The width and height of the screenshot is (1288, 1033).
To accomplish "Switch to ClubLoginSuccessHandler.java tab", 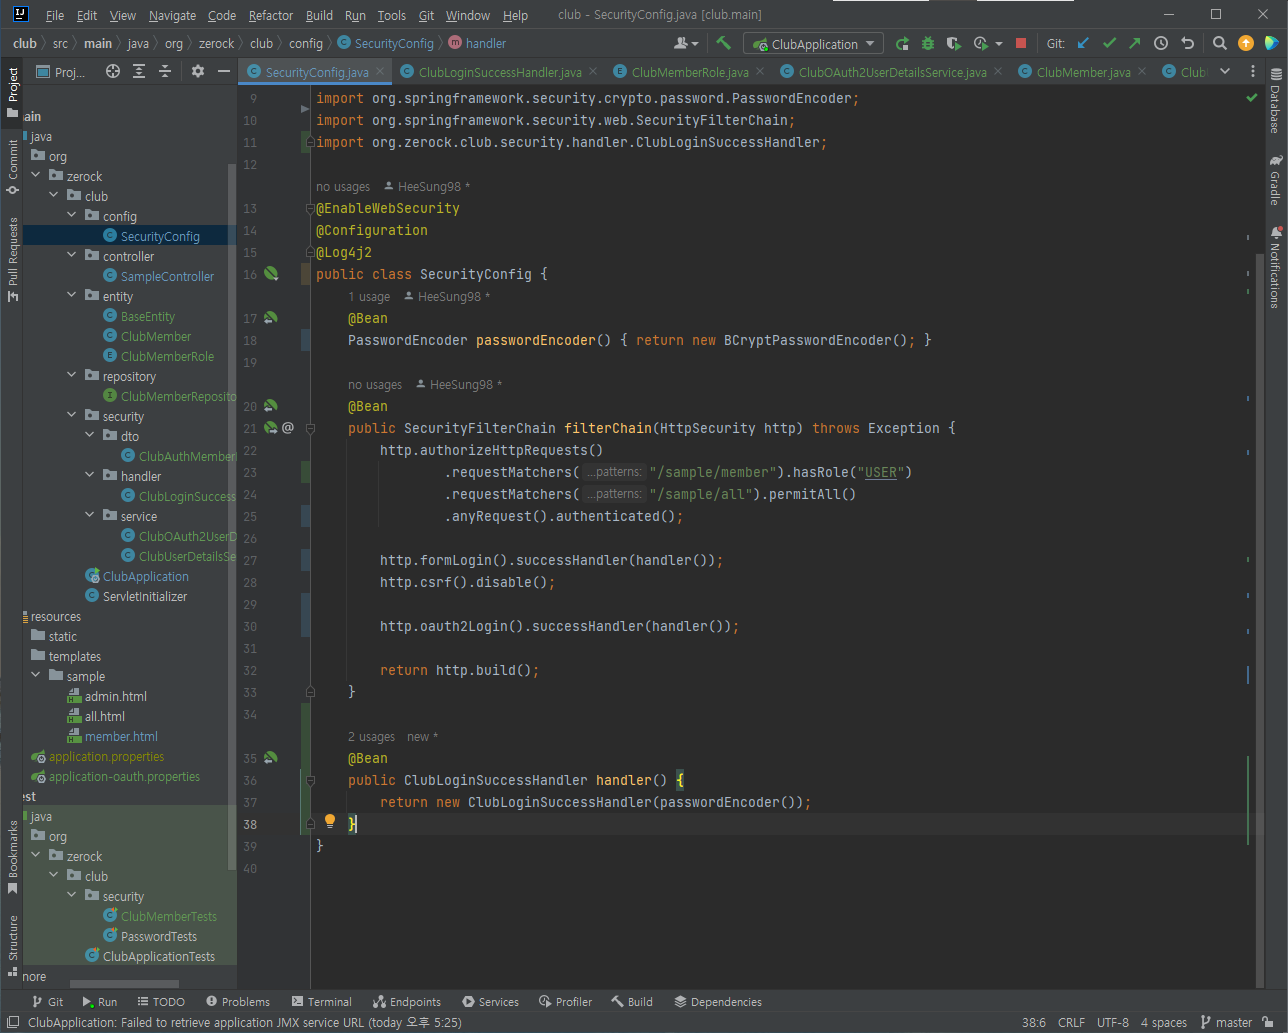I will point(499,72).
